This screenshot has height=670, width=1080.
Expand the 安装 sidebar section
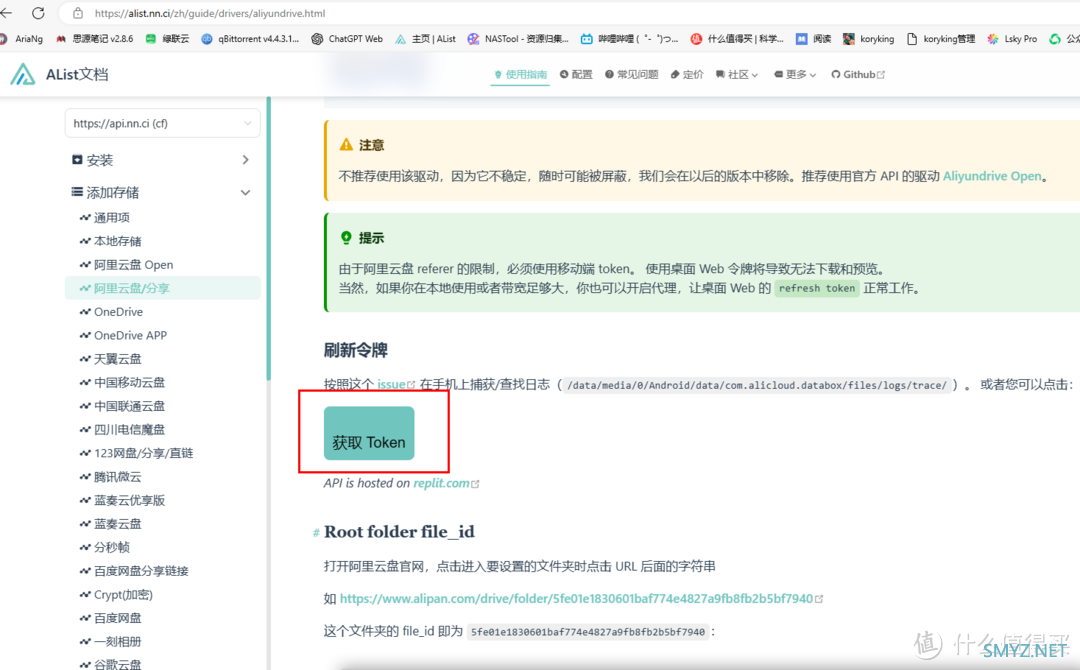click(162, 160)
